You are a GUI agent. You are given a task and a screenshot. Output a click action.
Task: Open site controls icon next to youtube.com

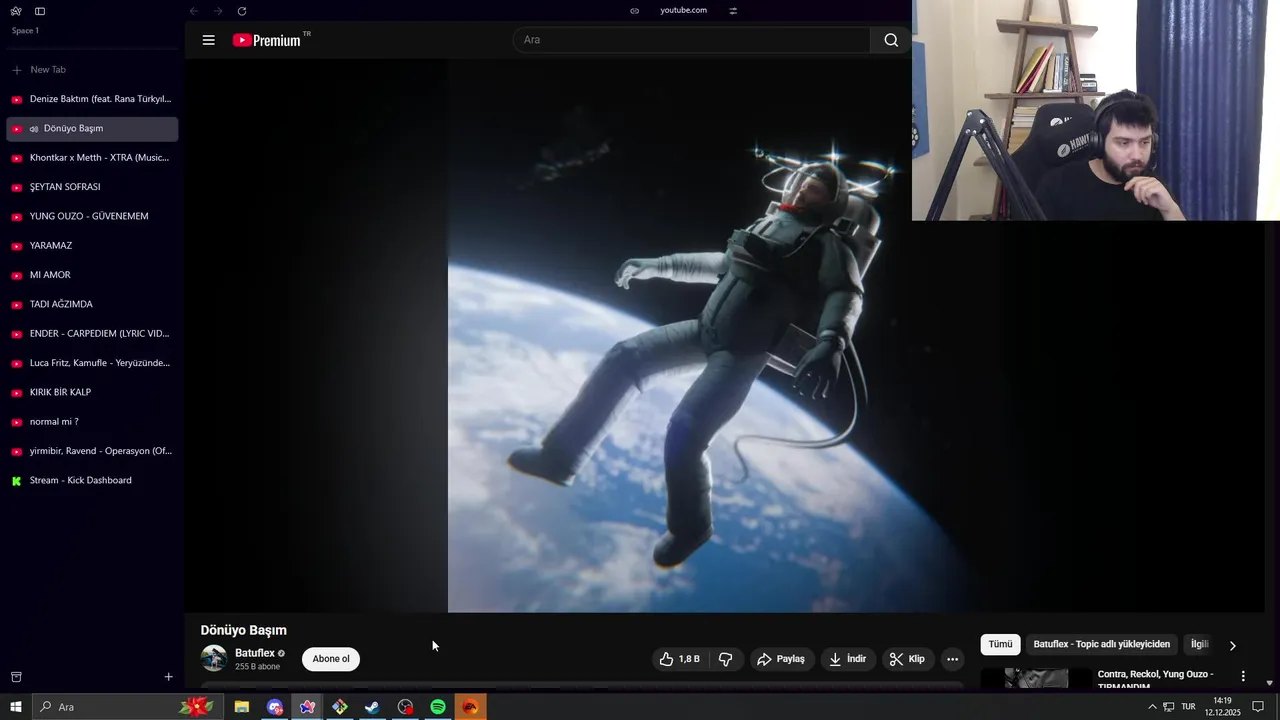pos(733,11)
